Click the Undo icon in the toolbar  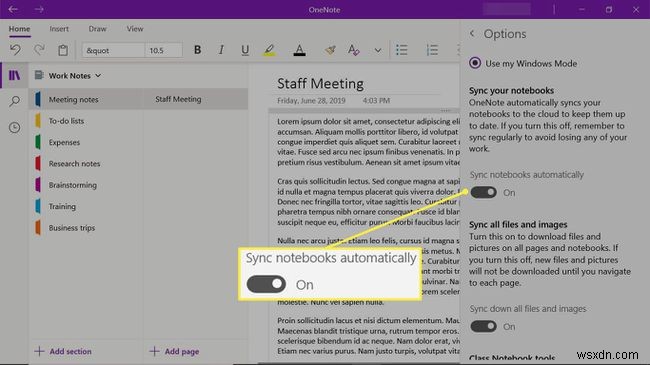click(15, 50)
